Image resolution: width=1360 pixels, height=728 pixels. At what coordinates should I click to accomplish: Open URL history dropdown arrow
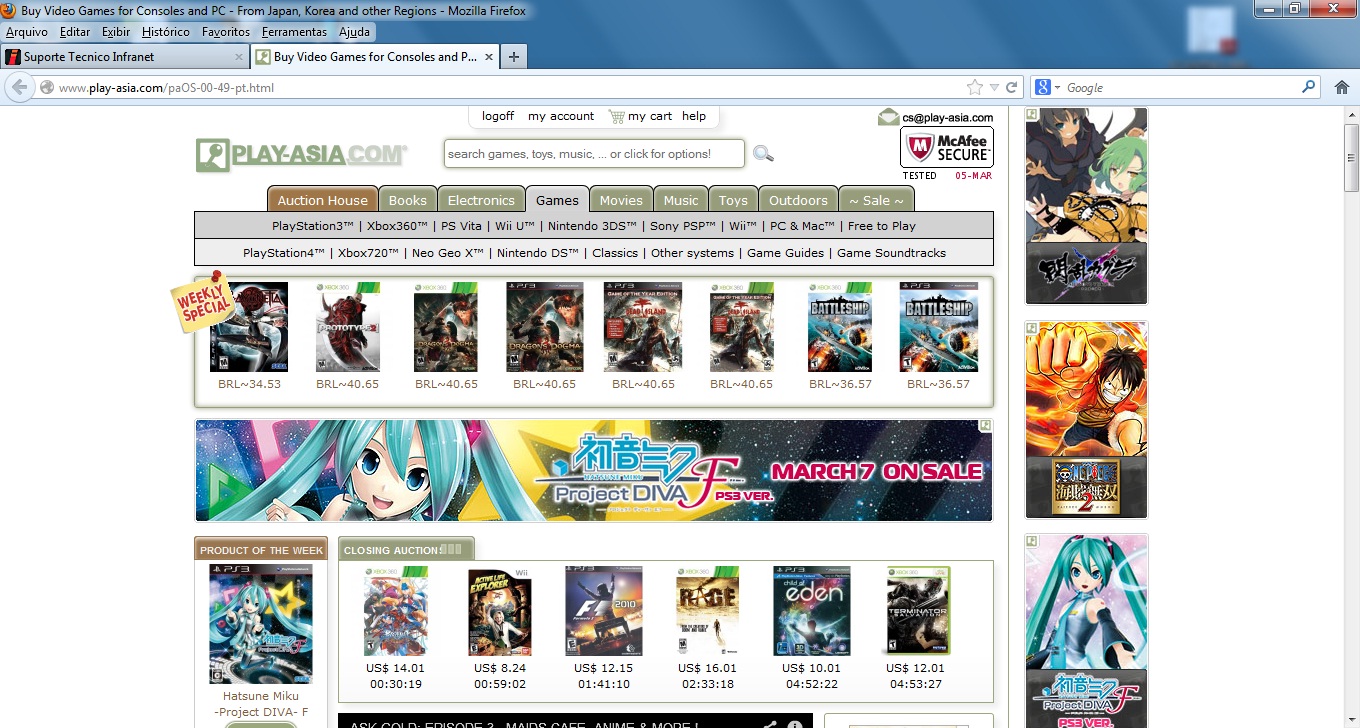994,88
